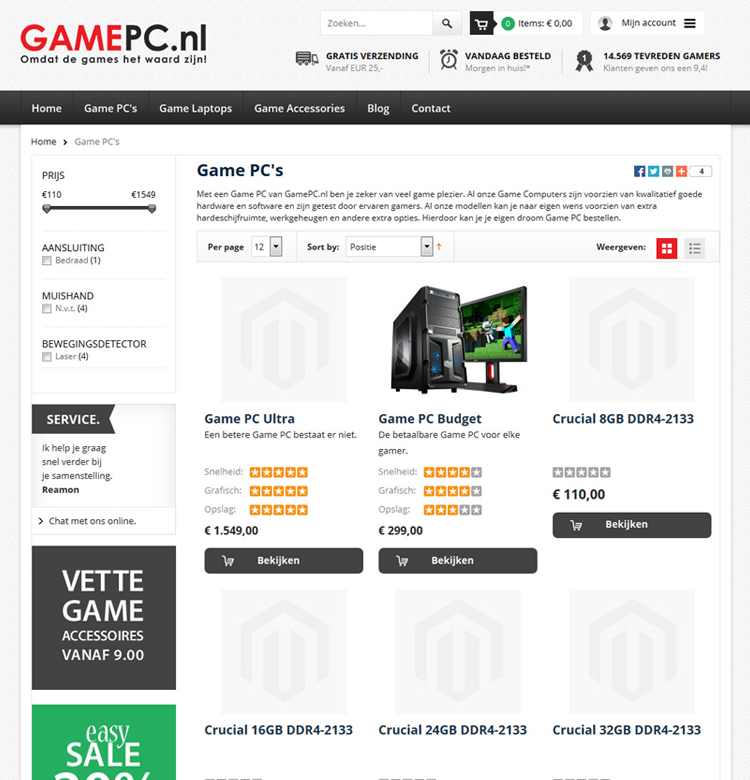Click the maximum price slider handle
Image resolution: width=750 pixels, height=780 pixels.
[152, 208]
